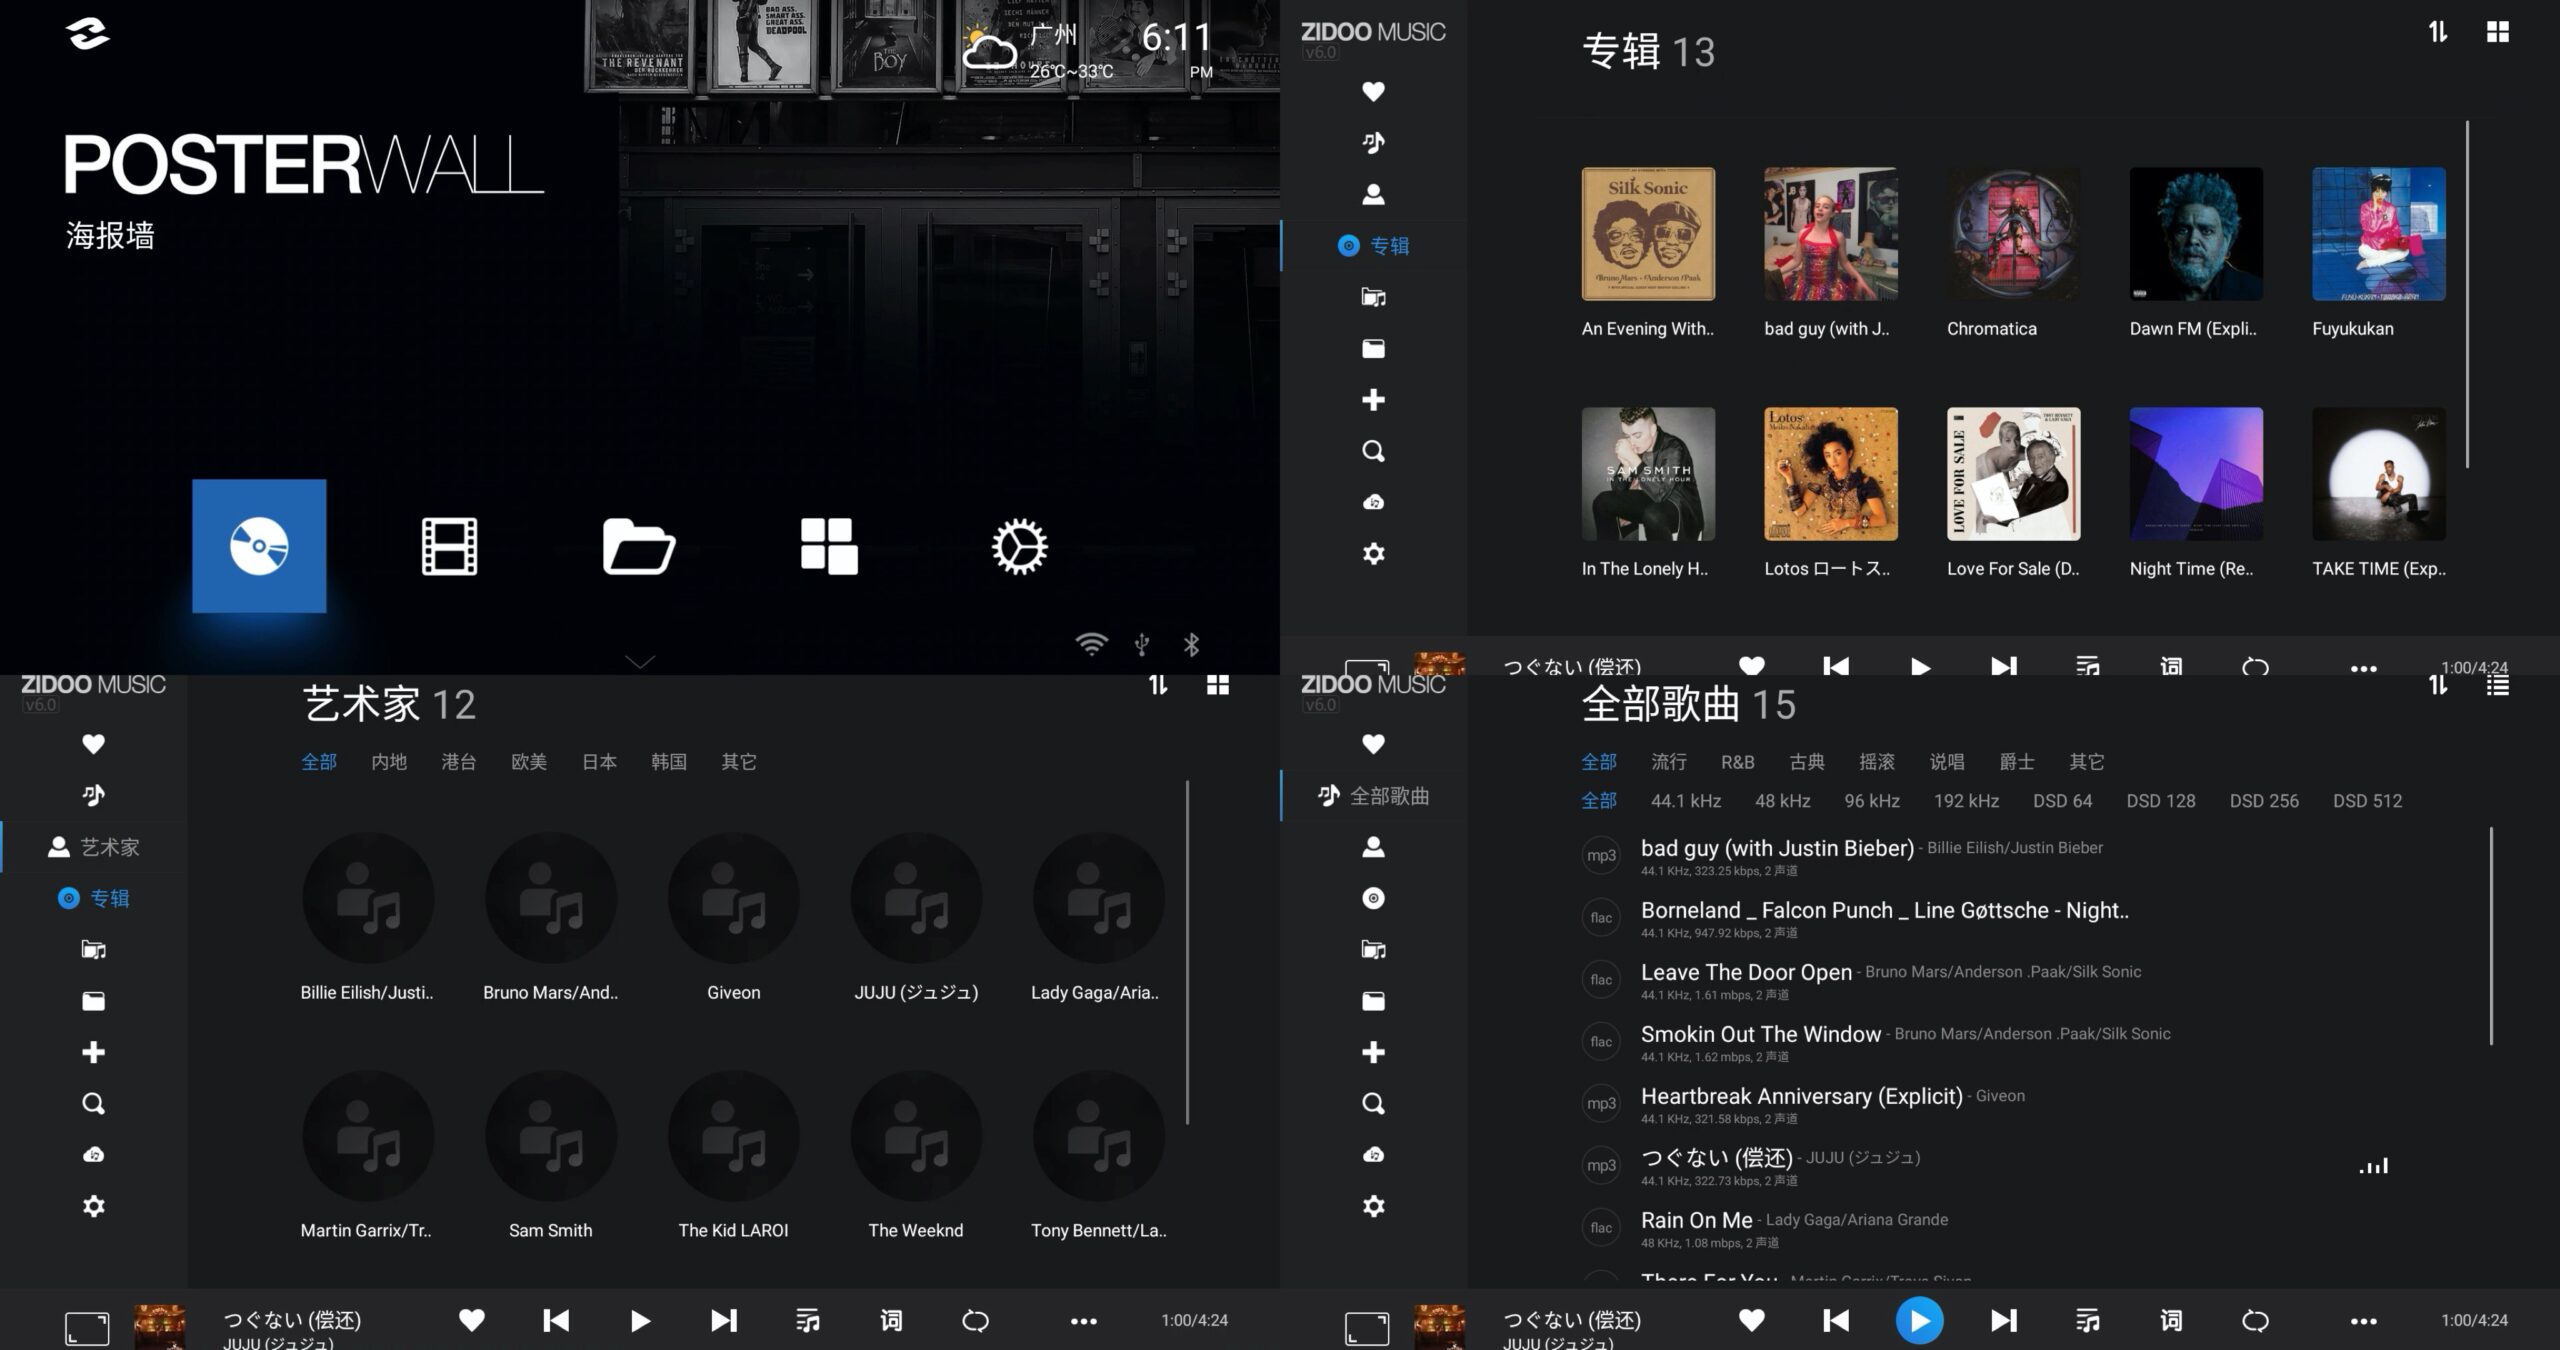2560x1350 pixels.
Task: Open the Chromatica album cover
Action: click(x=2013, y=234)
